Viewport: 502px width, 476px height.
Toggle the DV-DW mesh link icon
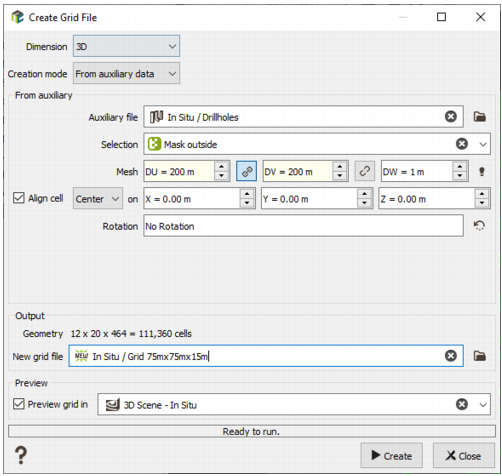[365, 171]
